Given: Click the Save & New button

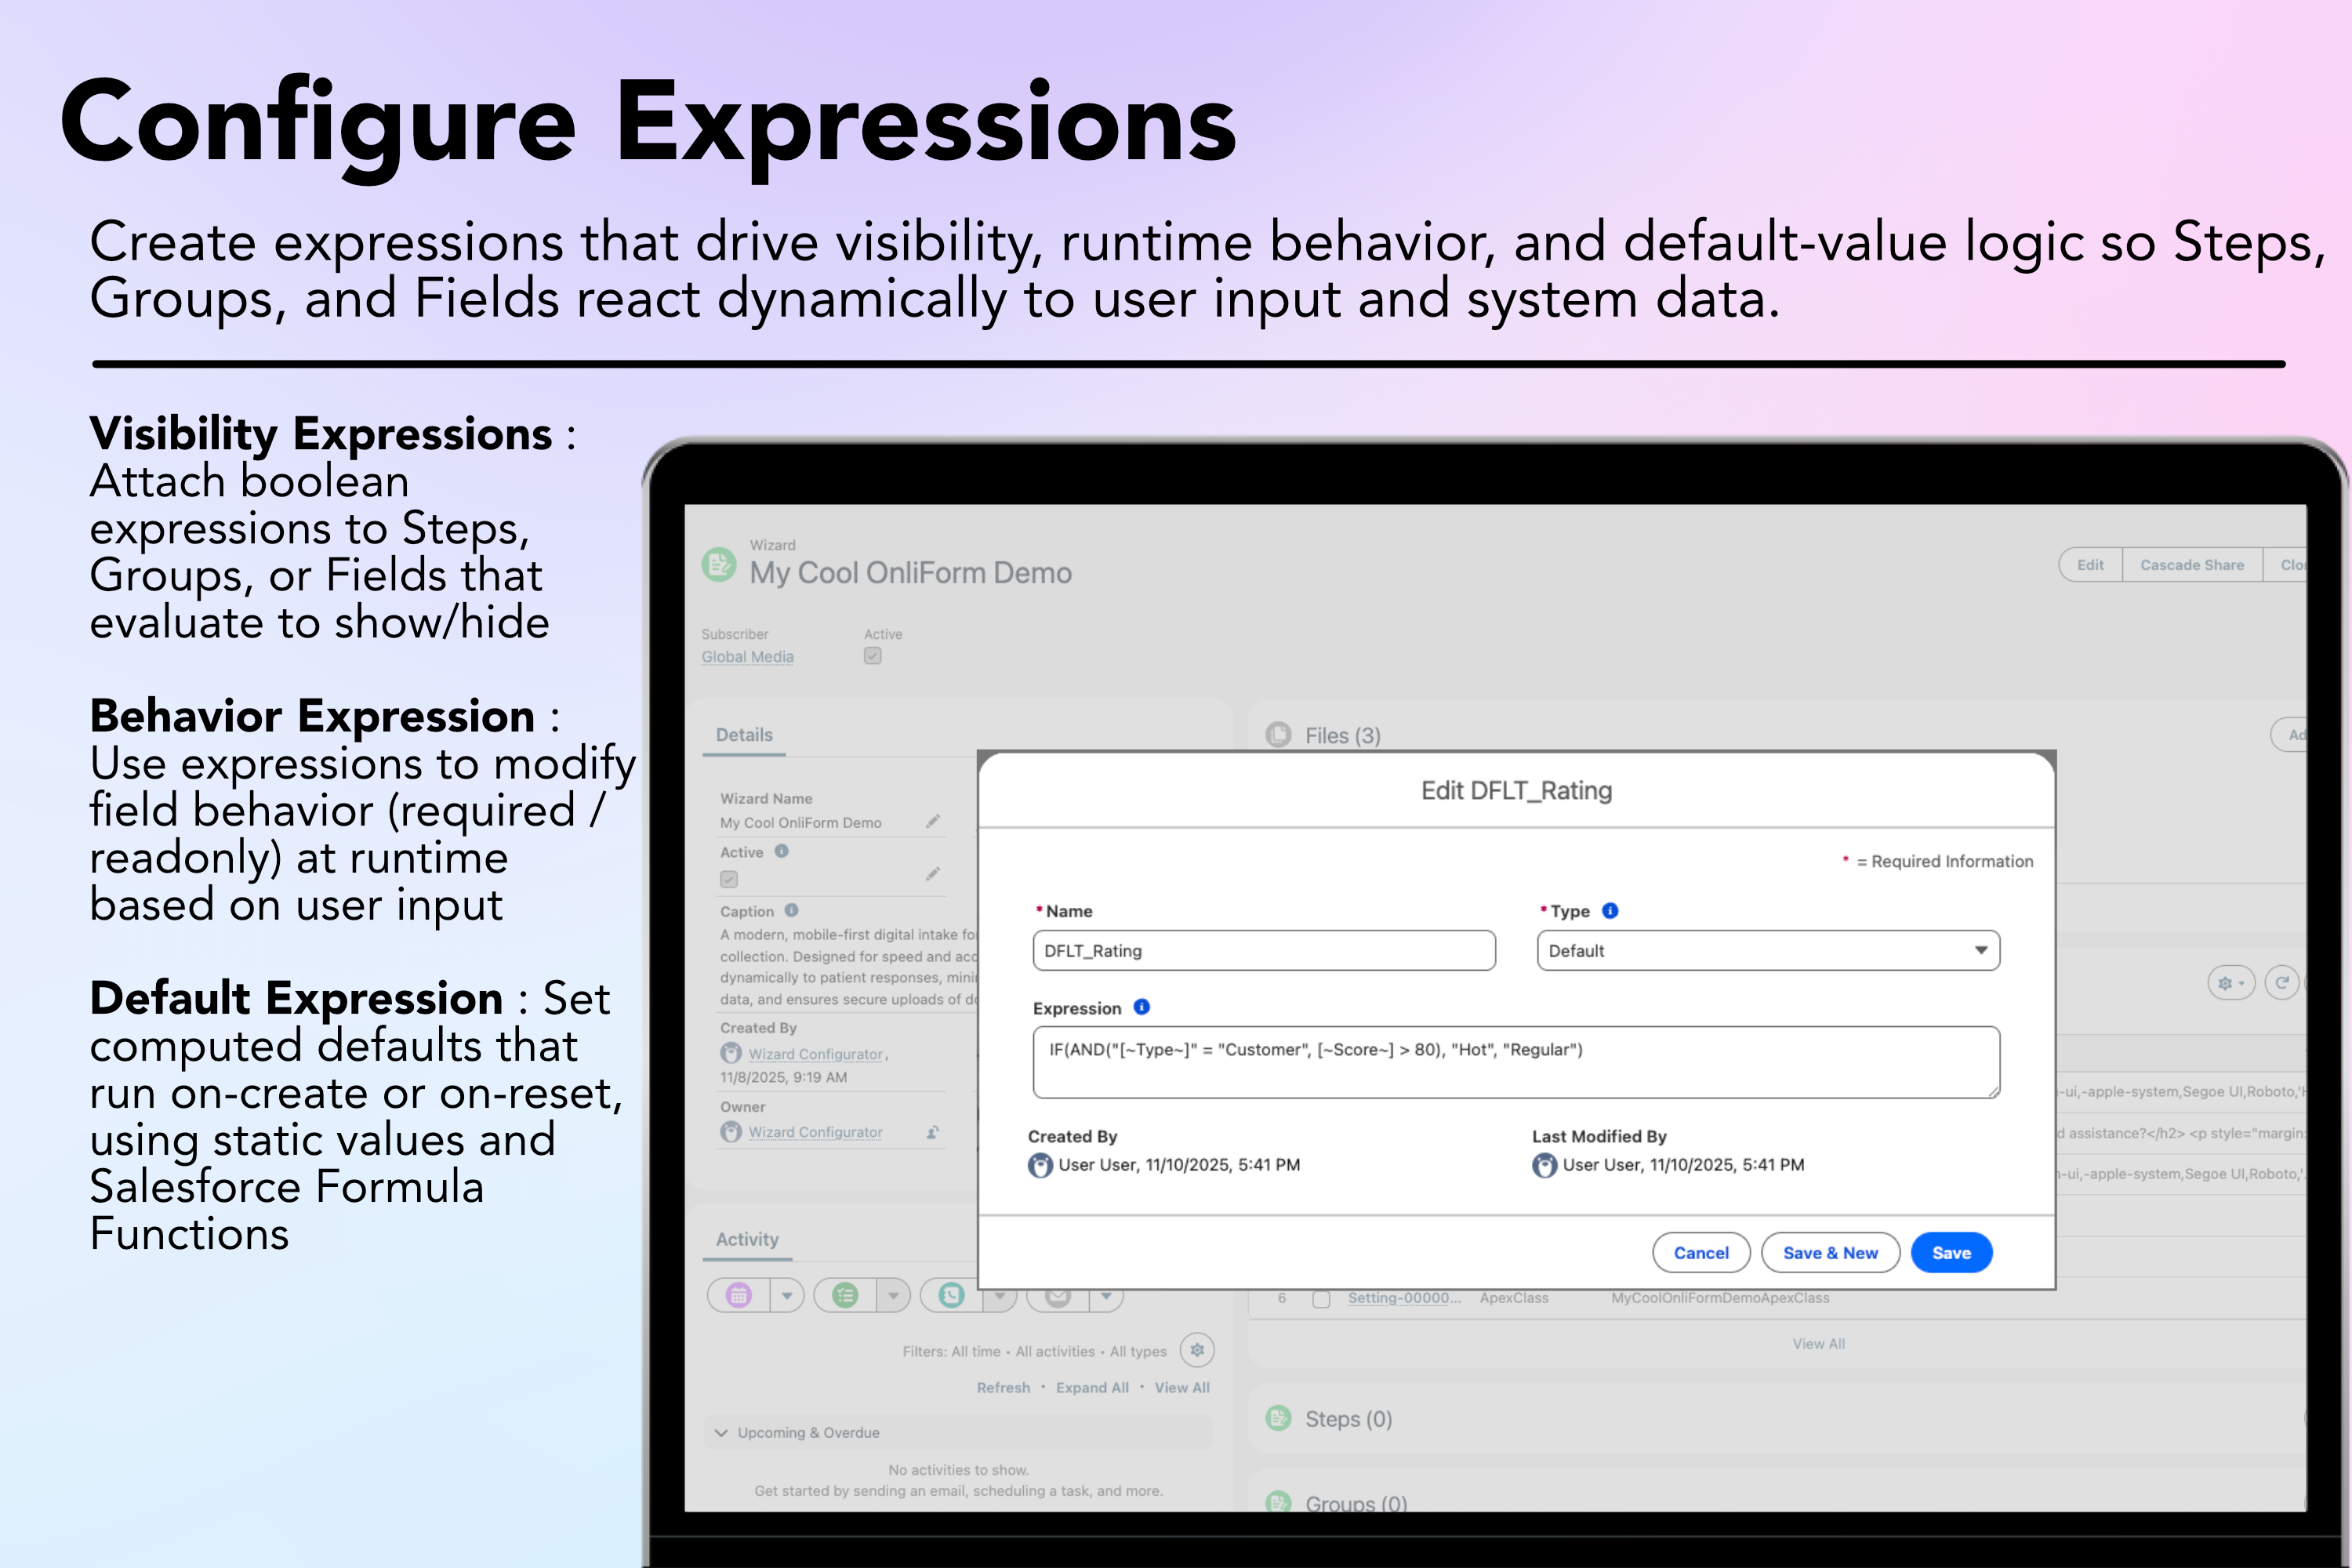Looking at the screenshot, I should [x=1830, y=1252].
